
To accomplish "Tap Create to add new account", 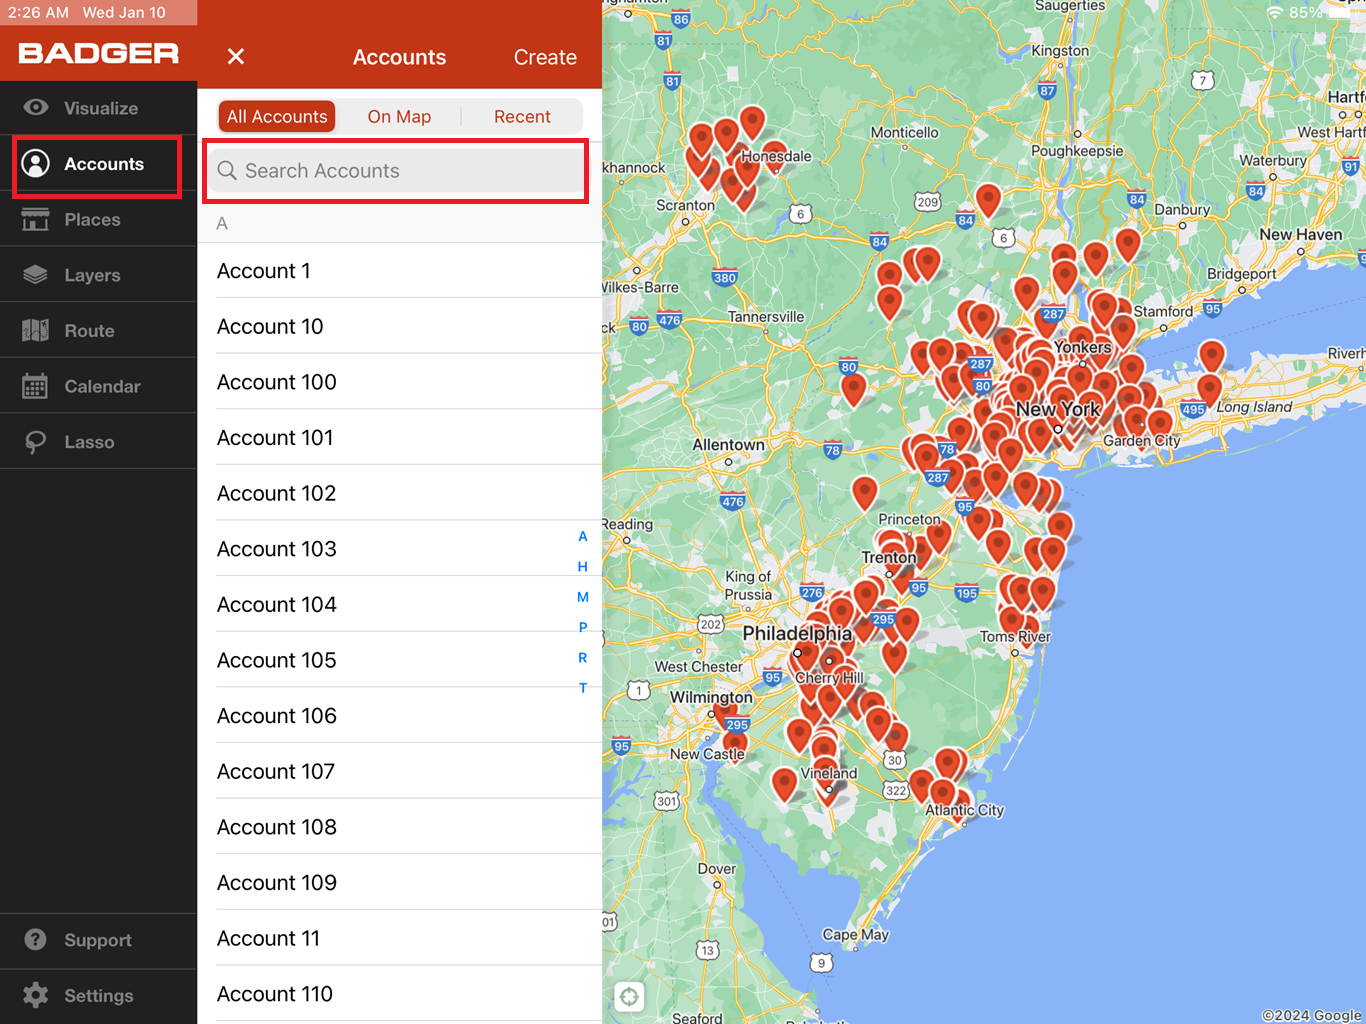I will (x=545, y=57).
